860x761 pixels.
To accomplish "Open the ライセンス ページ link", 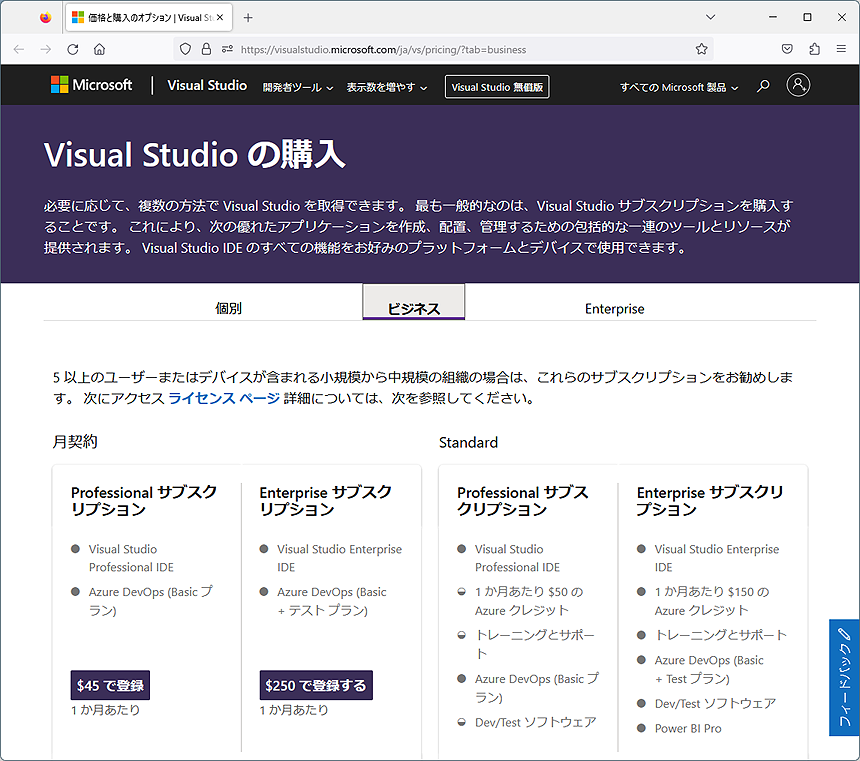I will click(223, 398).
